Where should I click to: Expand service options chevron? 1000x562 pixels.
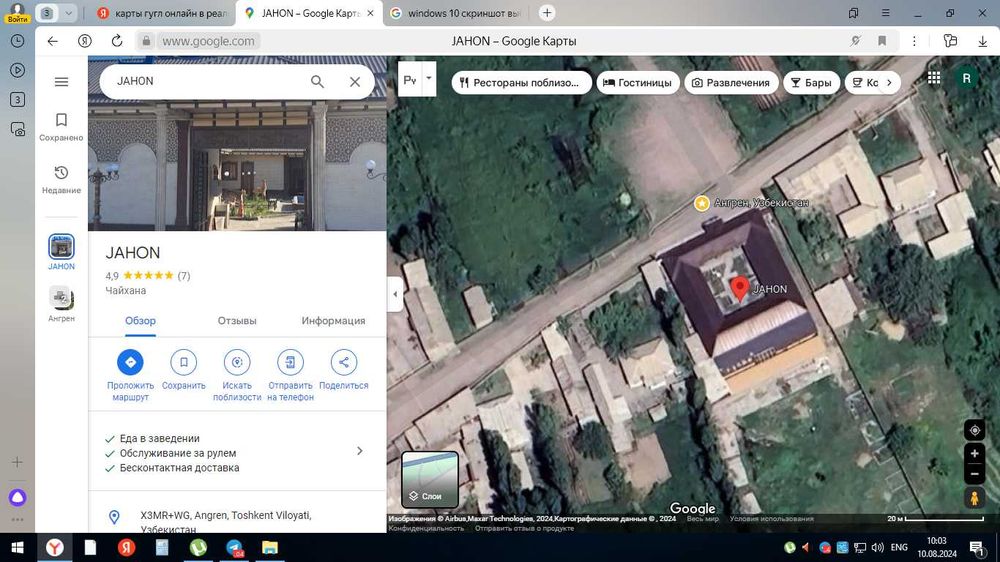[360, 451]
